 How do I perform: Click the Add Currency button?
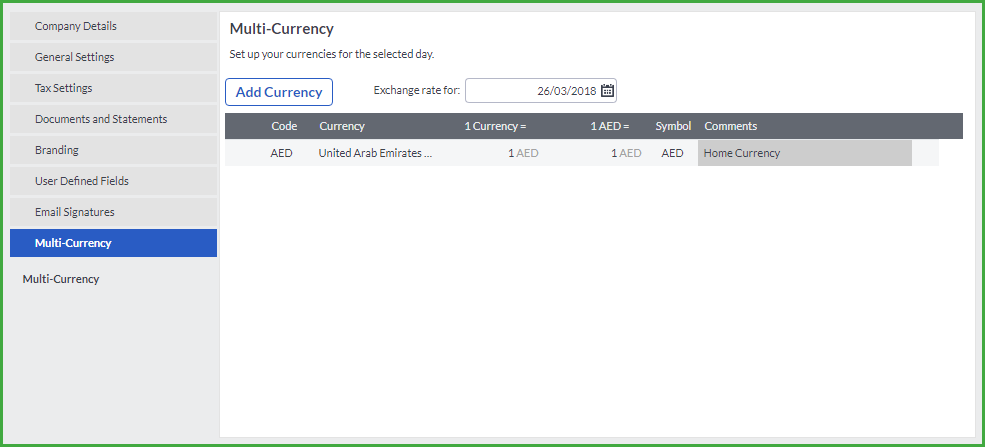(279, 92)
